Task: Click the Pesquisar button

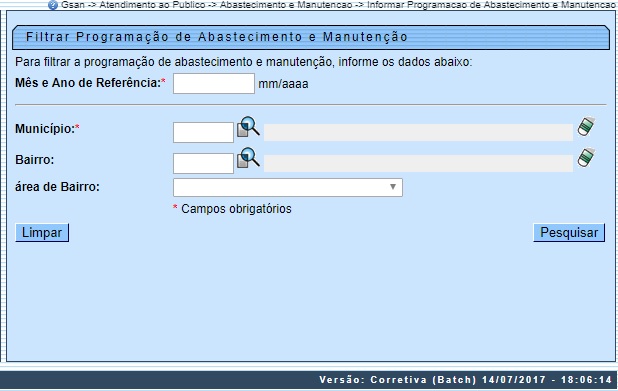Action: point(569,233)
